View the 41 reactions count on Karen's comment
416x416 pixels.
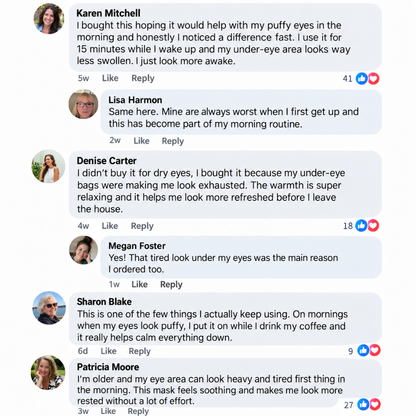pos(348,79)
